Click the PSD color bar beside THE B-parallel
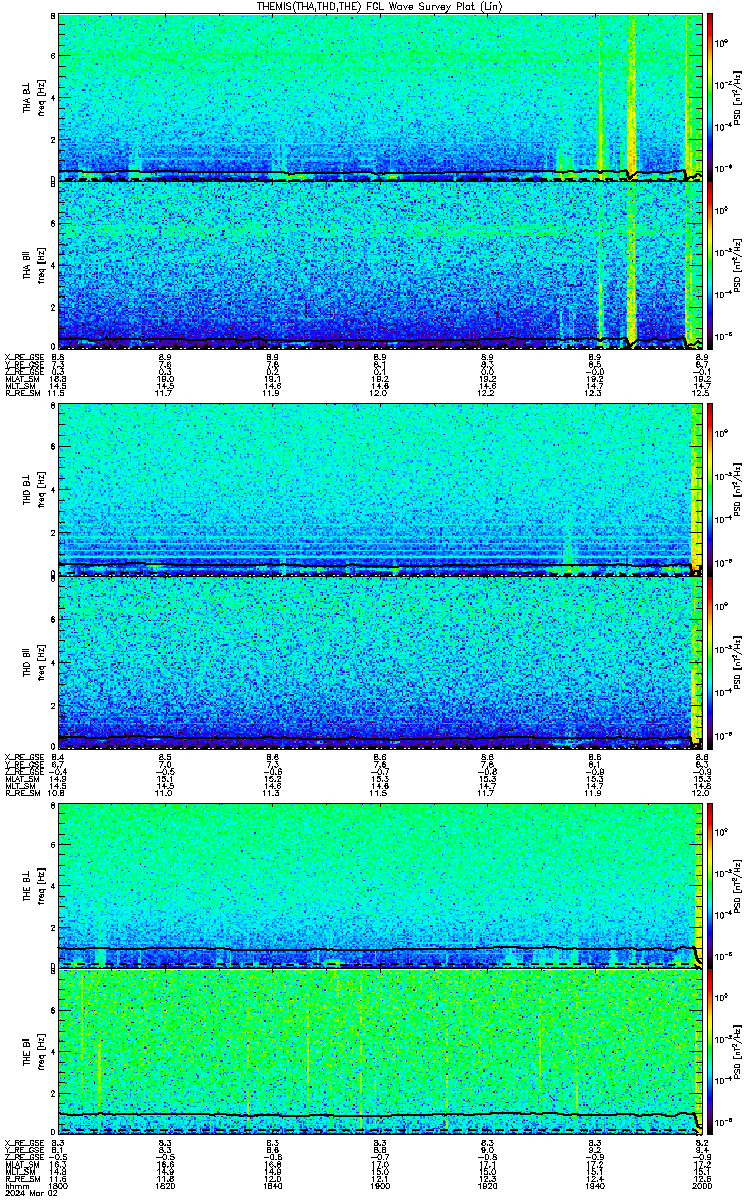Viewport: 750px width, 1200px height. [710, 1053]
